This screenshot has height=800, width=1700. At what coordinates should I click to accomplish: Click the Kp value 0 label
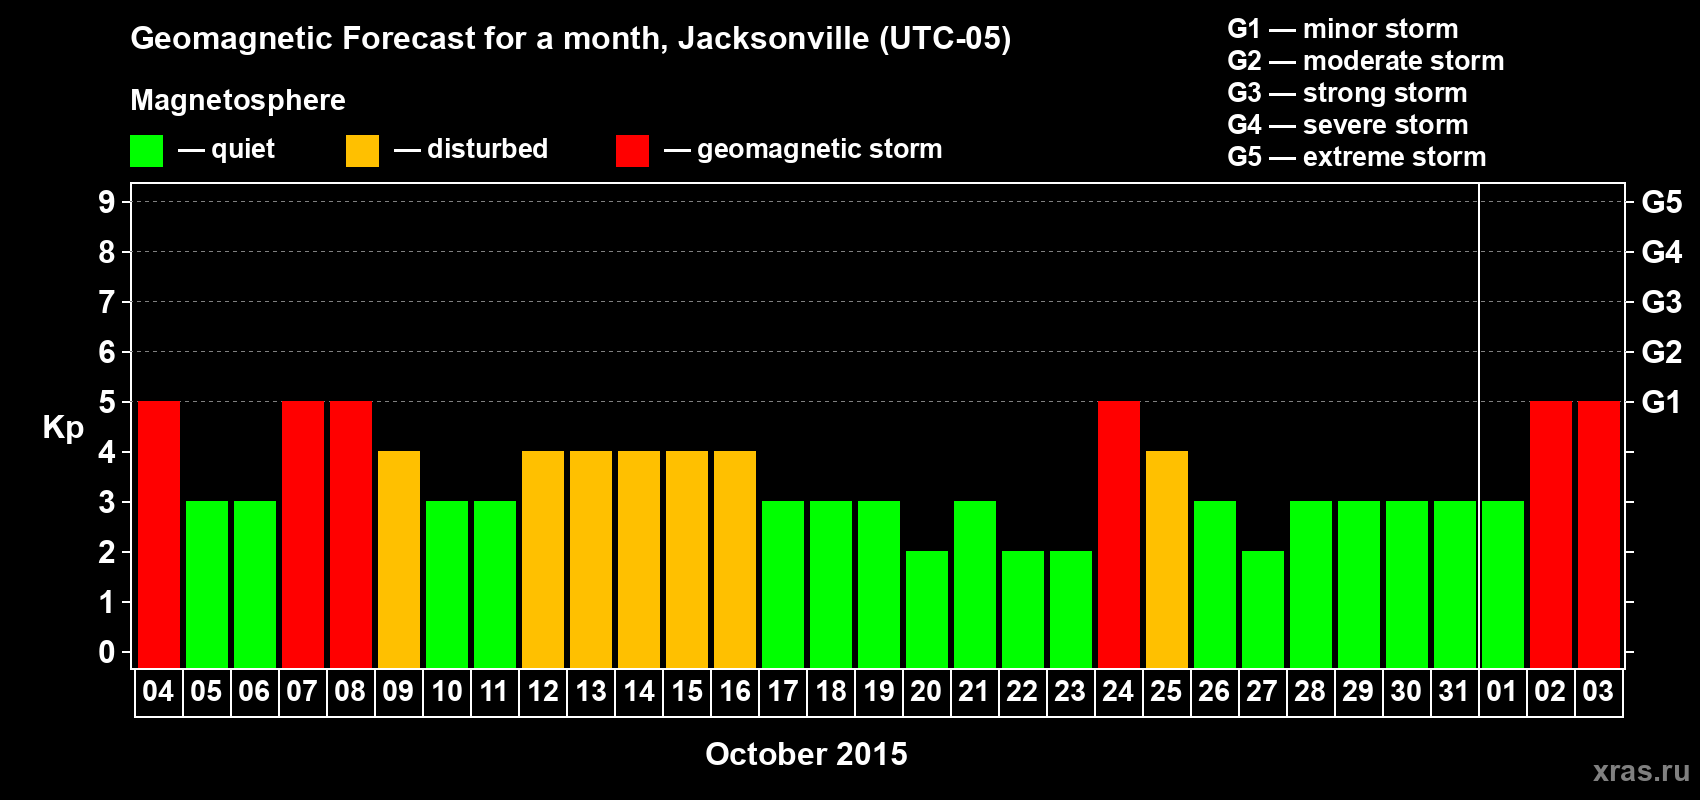coord(107,652)
